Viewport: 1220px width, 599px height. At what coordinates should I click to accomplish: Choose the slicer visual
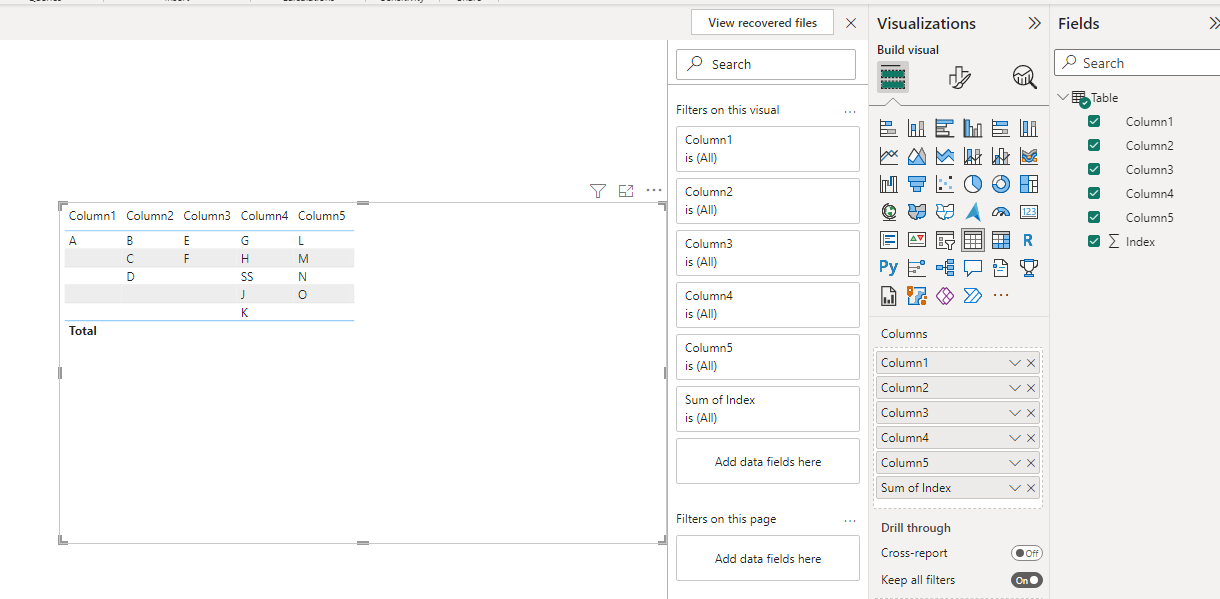click(x=945, y=240)
